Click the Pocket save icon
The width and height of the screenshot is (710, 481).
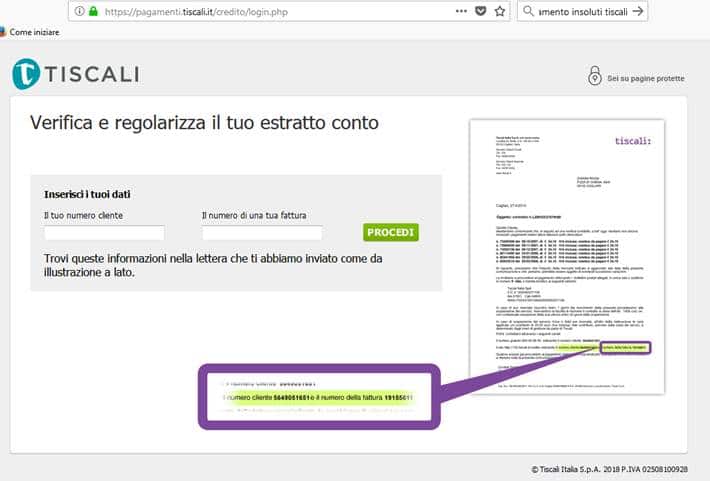point(480,11)
